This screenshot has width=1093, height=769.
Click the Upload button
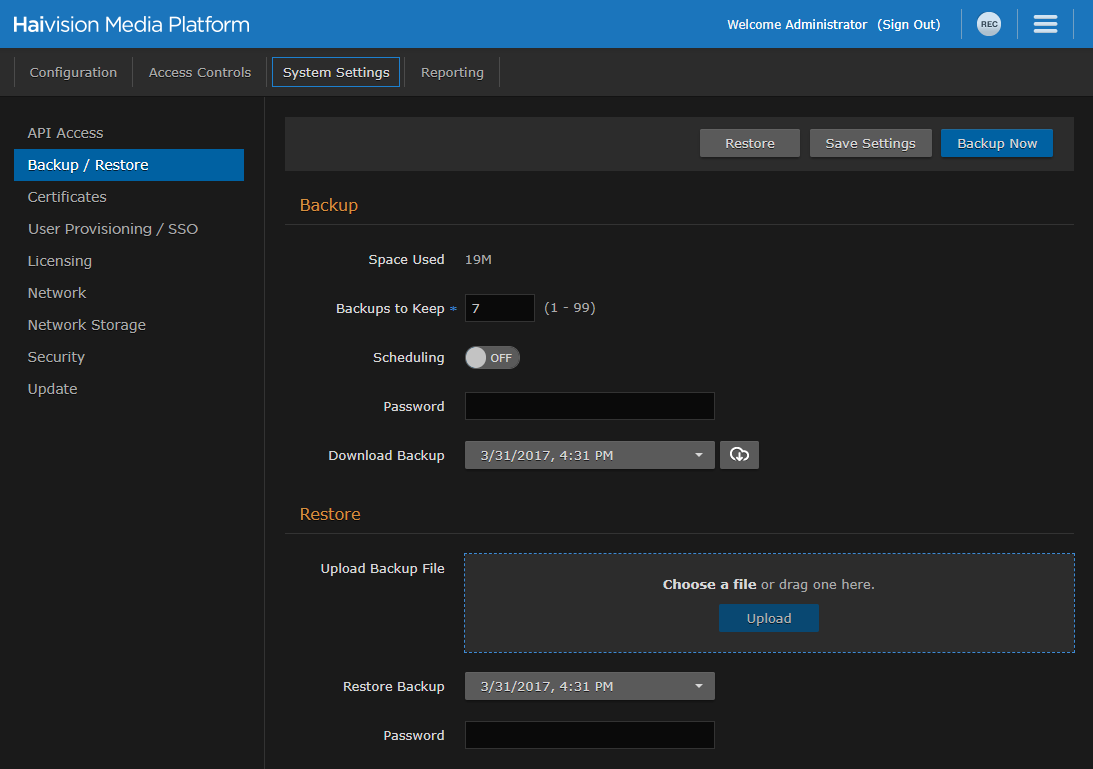pos(768,617)
